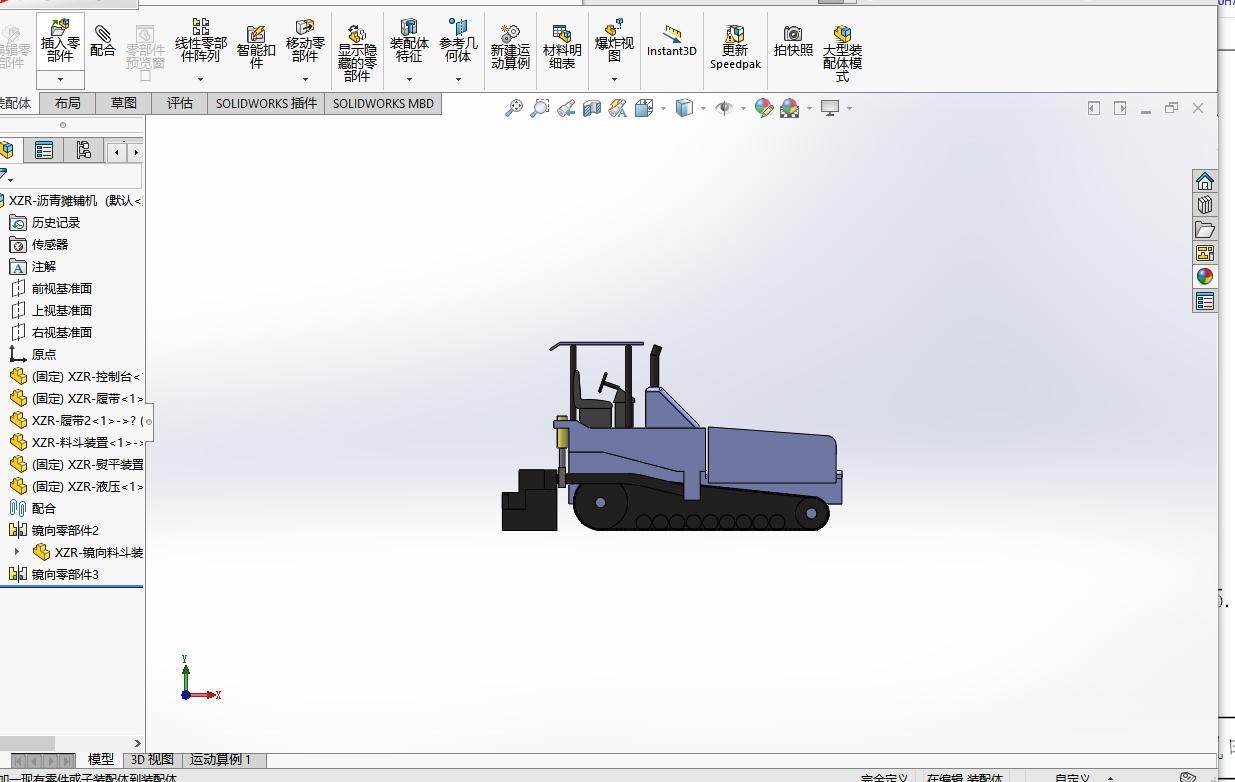Viewport: 1235px width, 782px height.
Task: Click Take Snapshot (拍快照) camera icon
Action: (793, 40)
